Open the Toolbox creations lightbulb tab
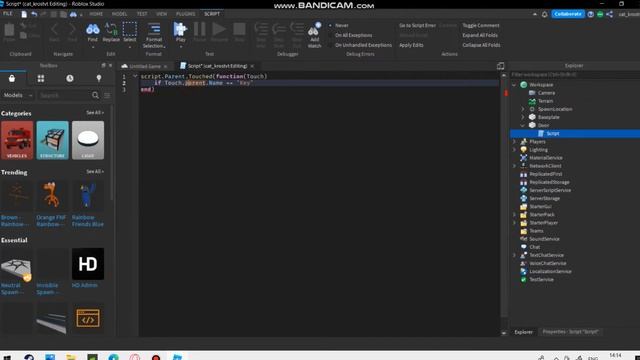Image resolution: width=640 pixels, height=360 pixels. click(99, 78)
